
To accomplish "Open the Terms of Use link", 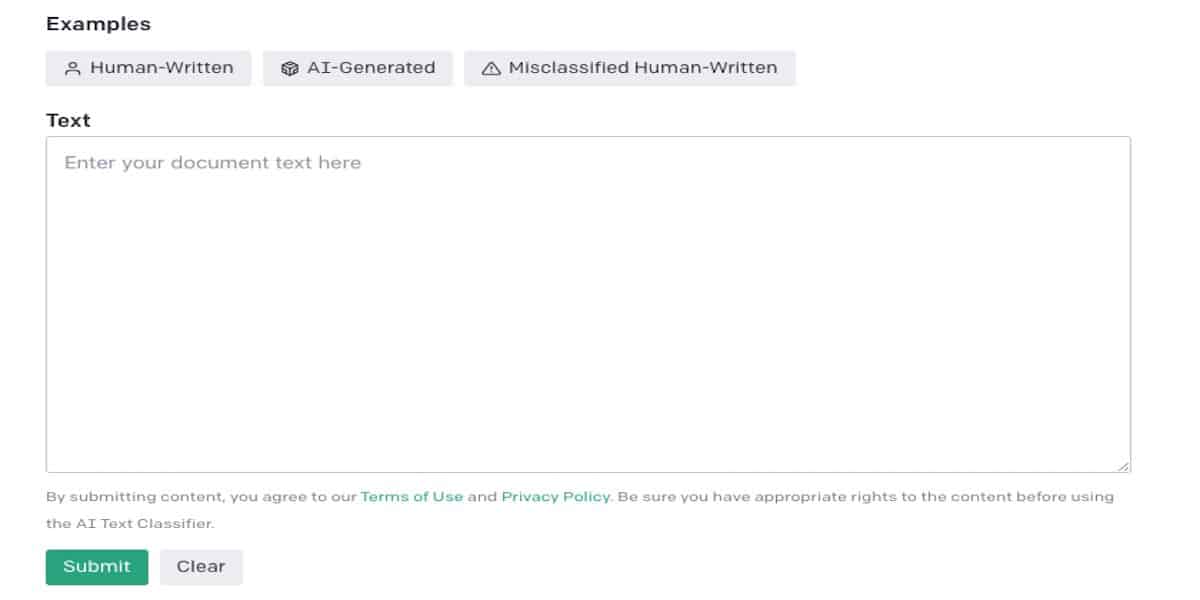I will point(412,497).
